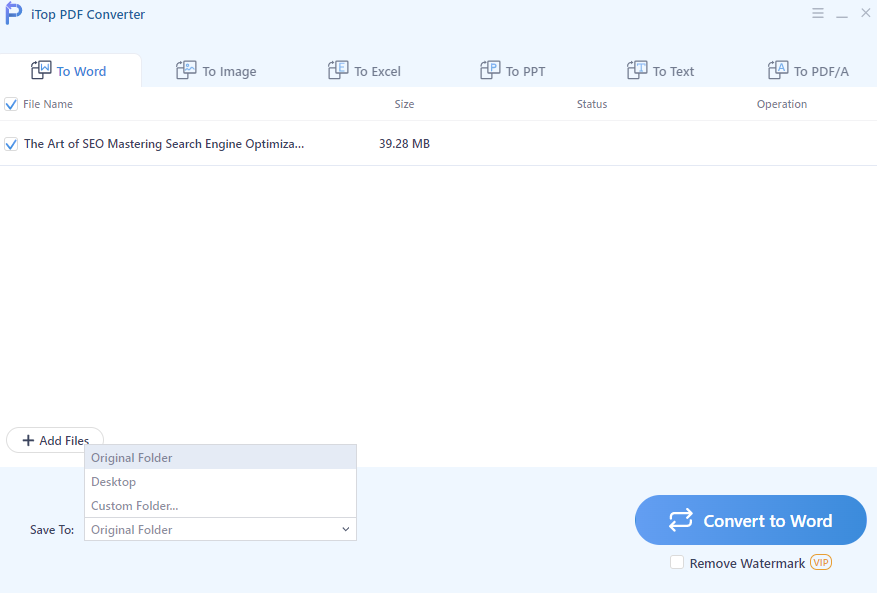877x593 pixels.
Task: Click the To Excel tab icon
Action: pos(338,70)
